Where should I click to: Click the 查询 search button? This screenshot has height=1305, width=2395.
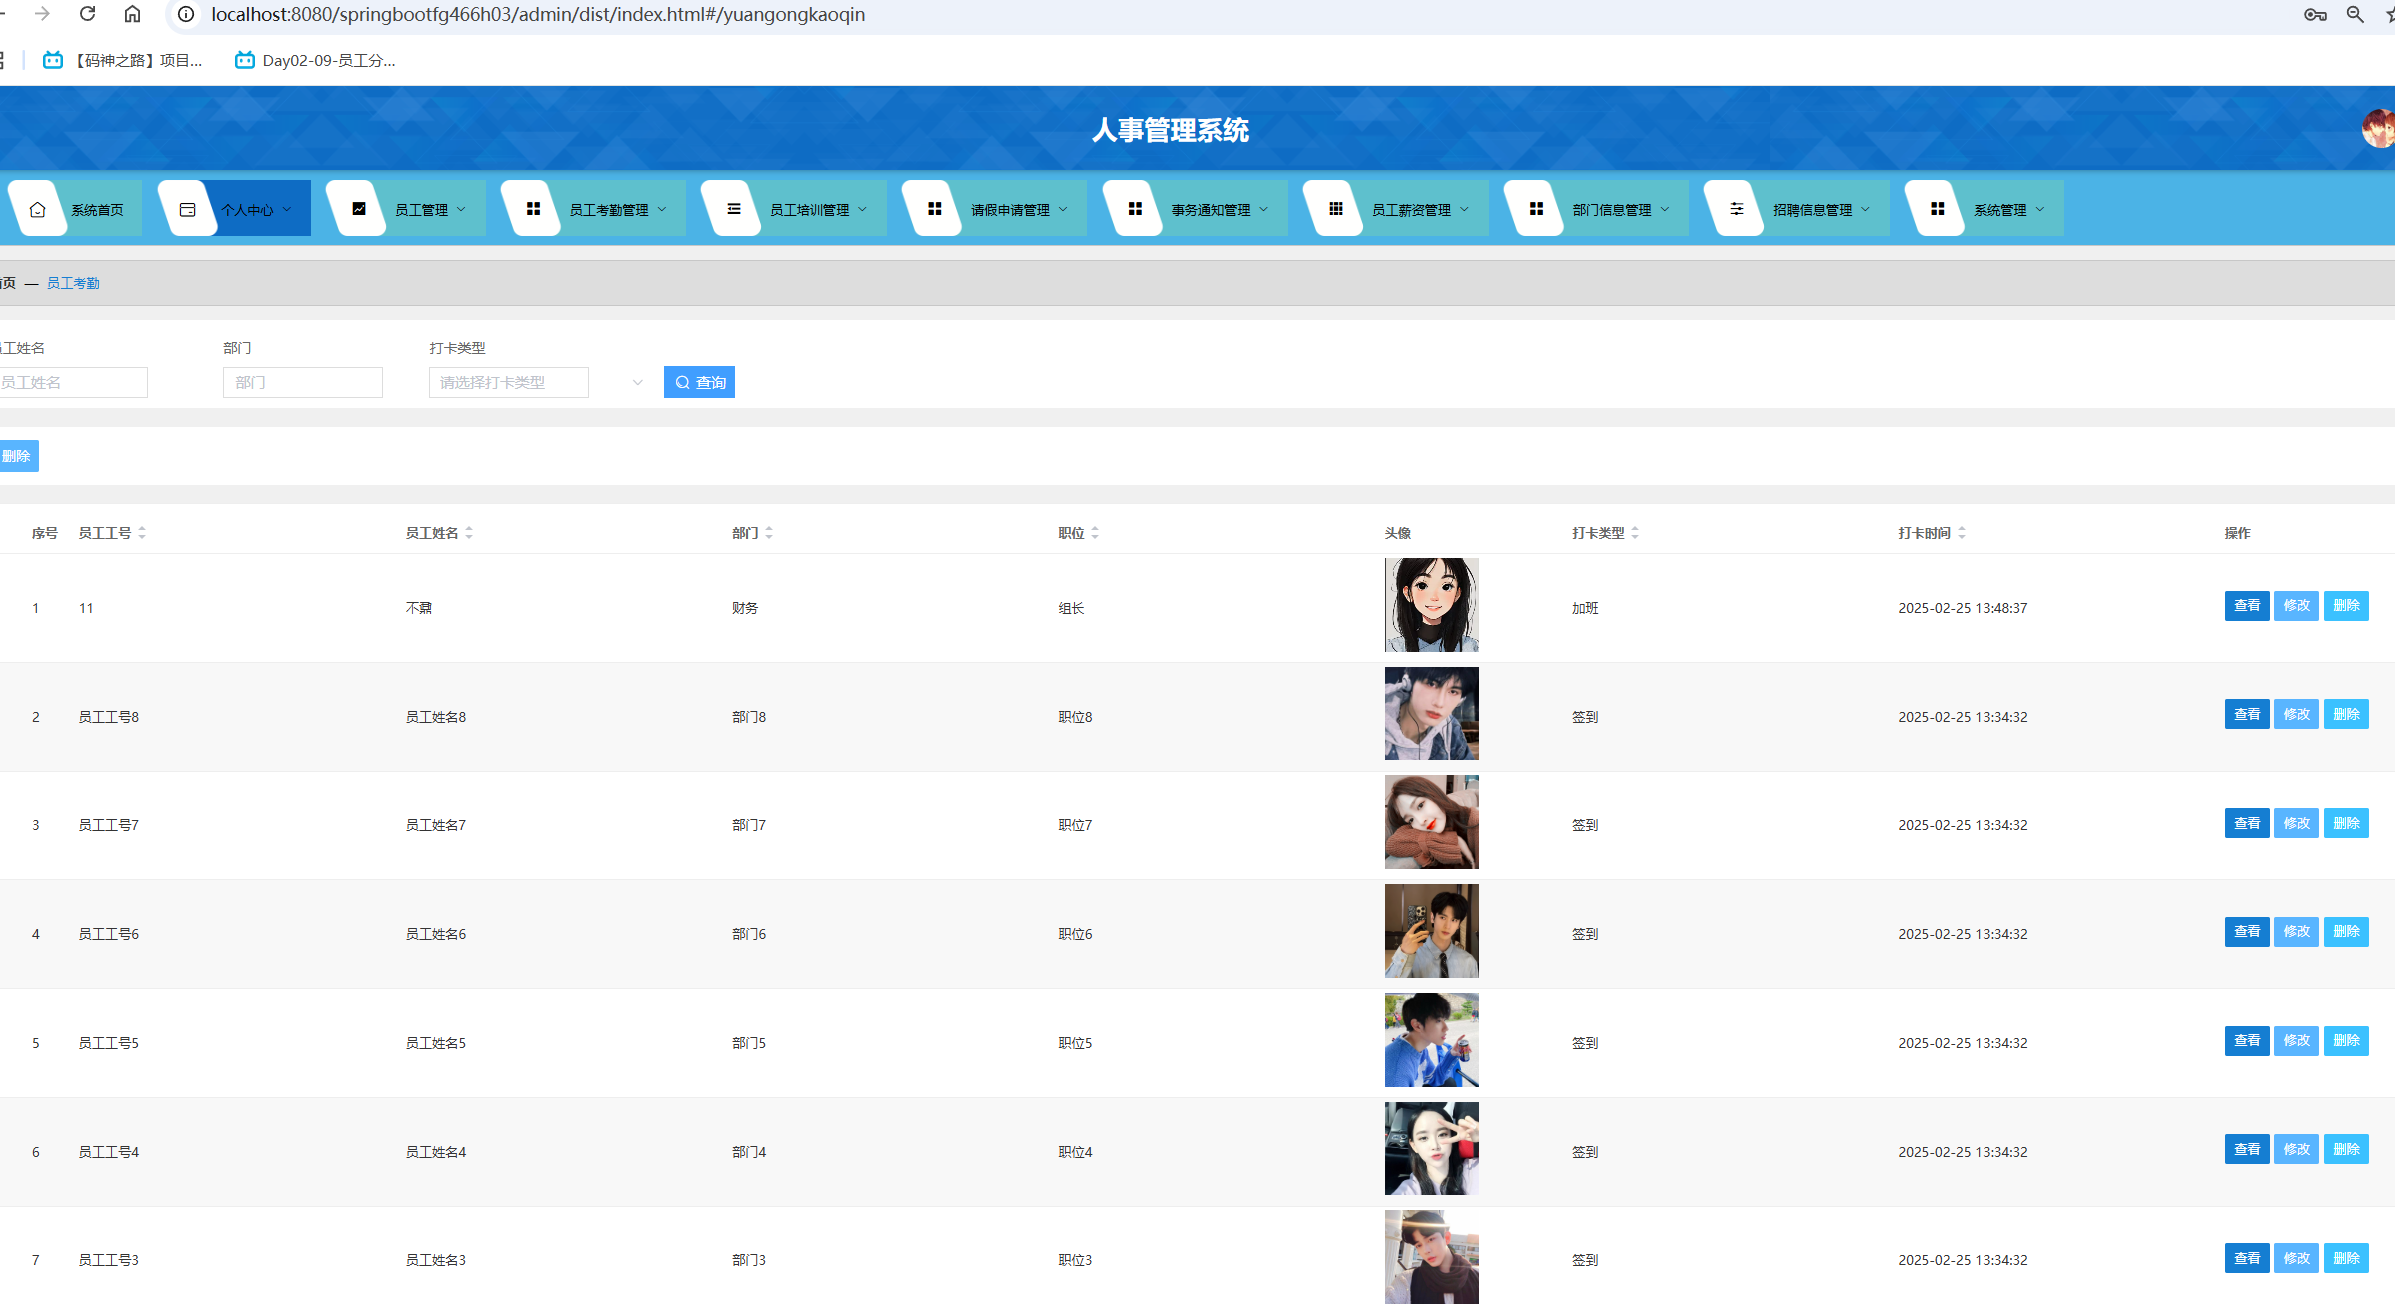click(699, 382)
